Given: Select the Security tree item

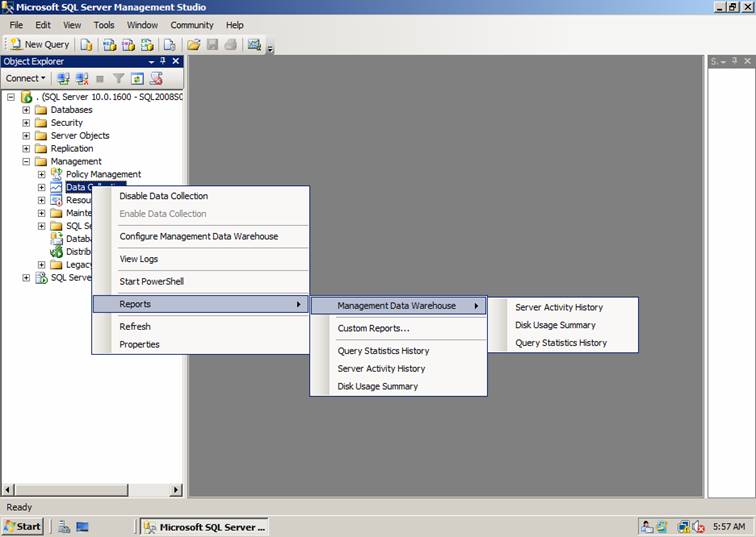Looking at the screenshot, I should click(x=67, y=123).
